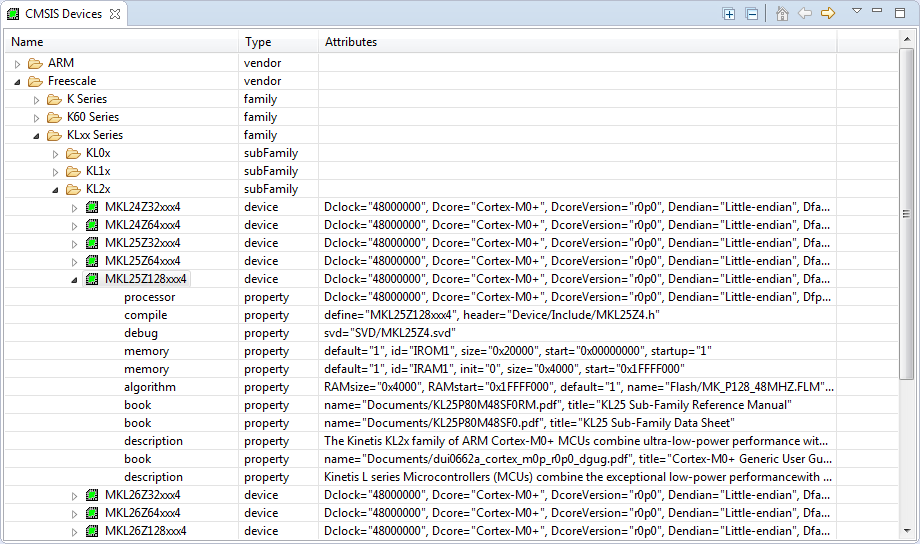Expand the ARM vendor node
Image resolution: width=920 pixels, height=544 pixels.
click(x=17, y=64)
